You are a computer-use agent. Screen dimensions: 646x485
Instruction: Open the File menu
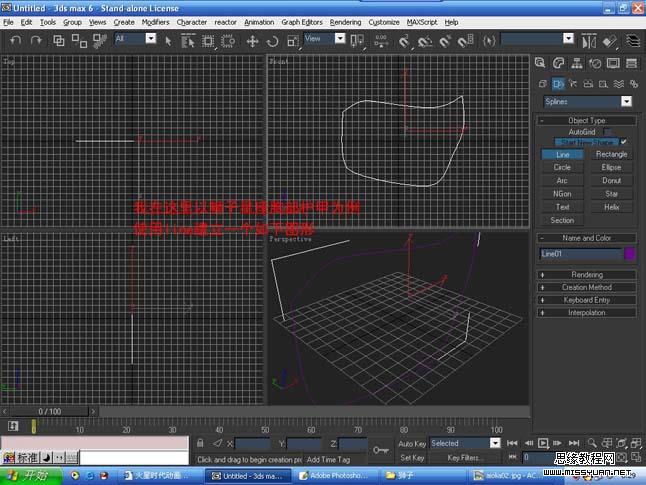(x=8, y=22)
